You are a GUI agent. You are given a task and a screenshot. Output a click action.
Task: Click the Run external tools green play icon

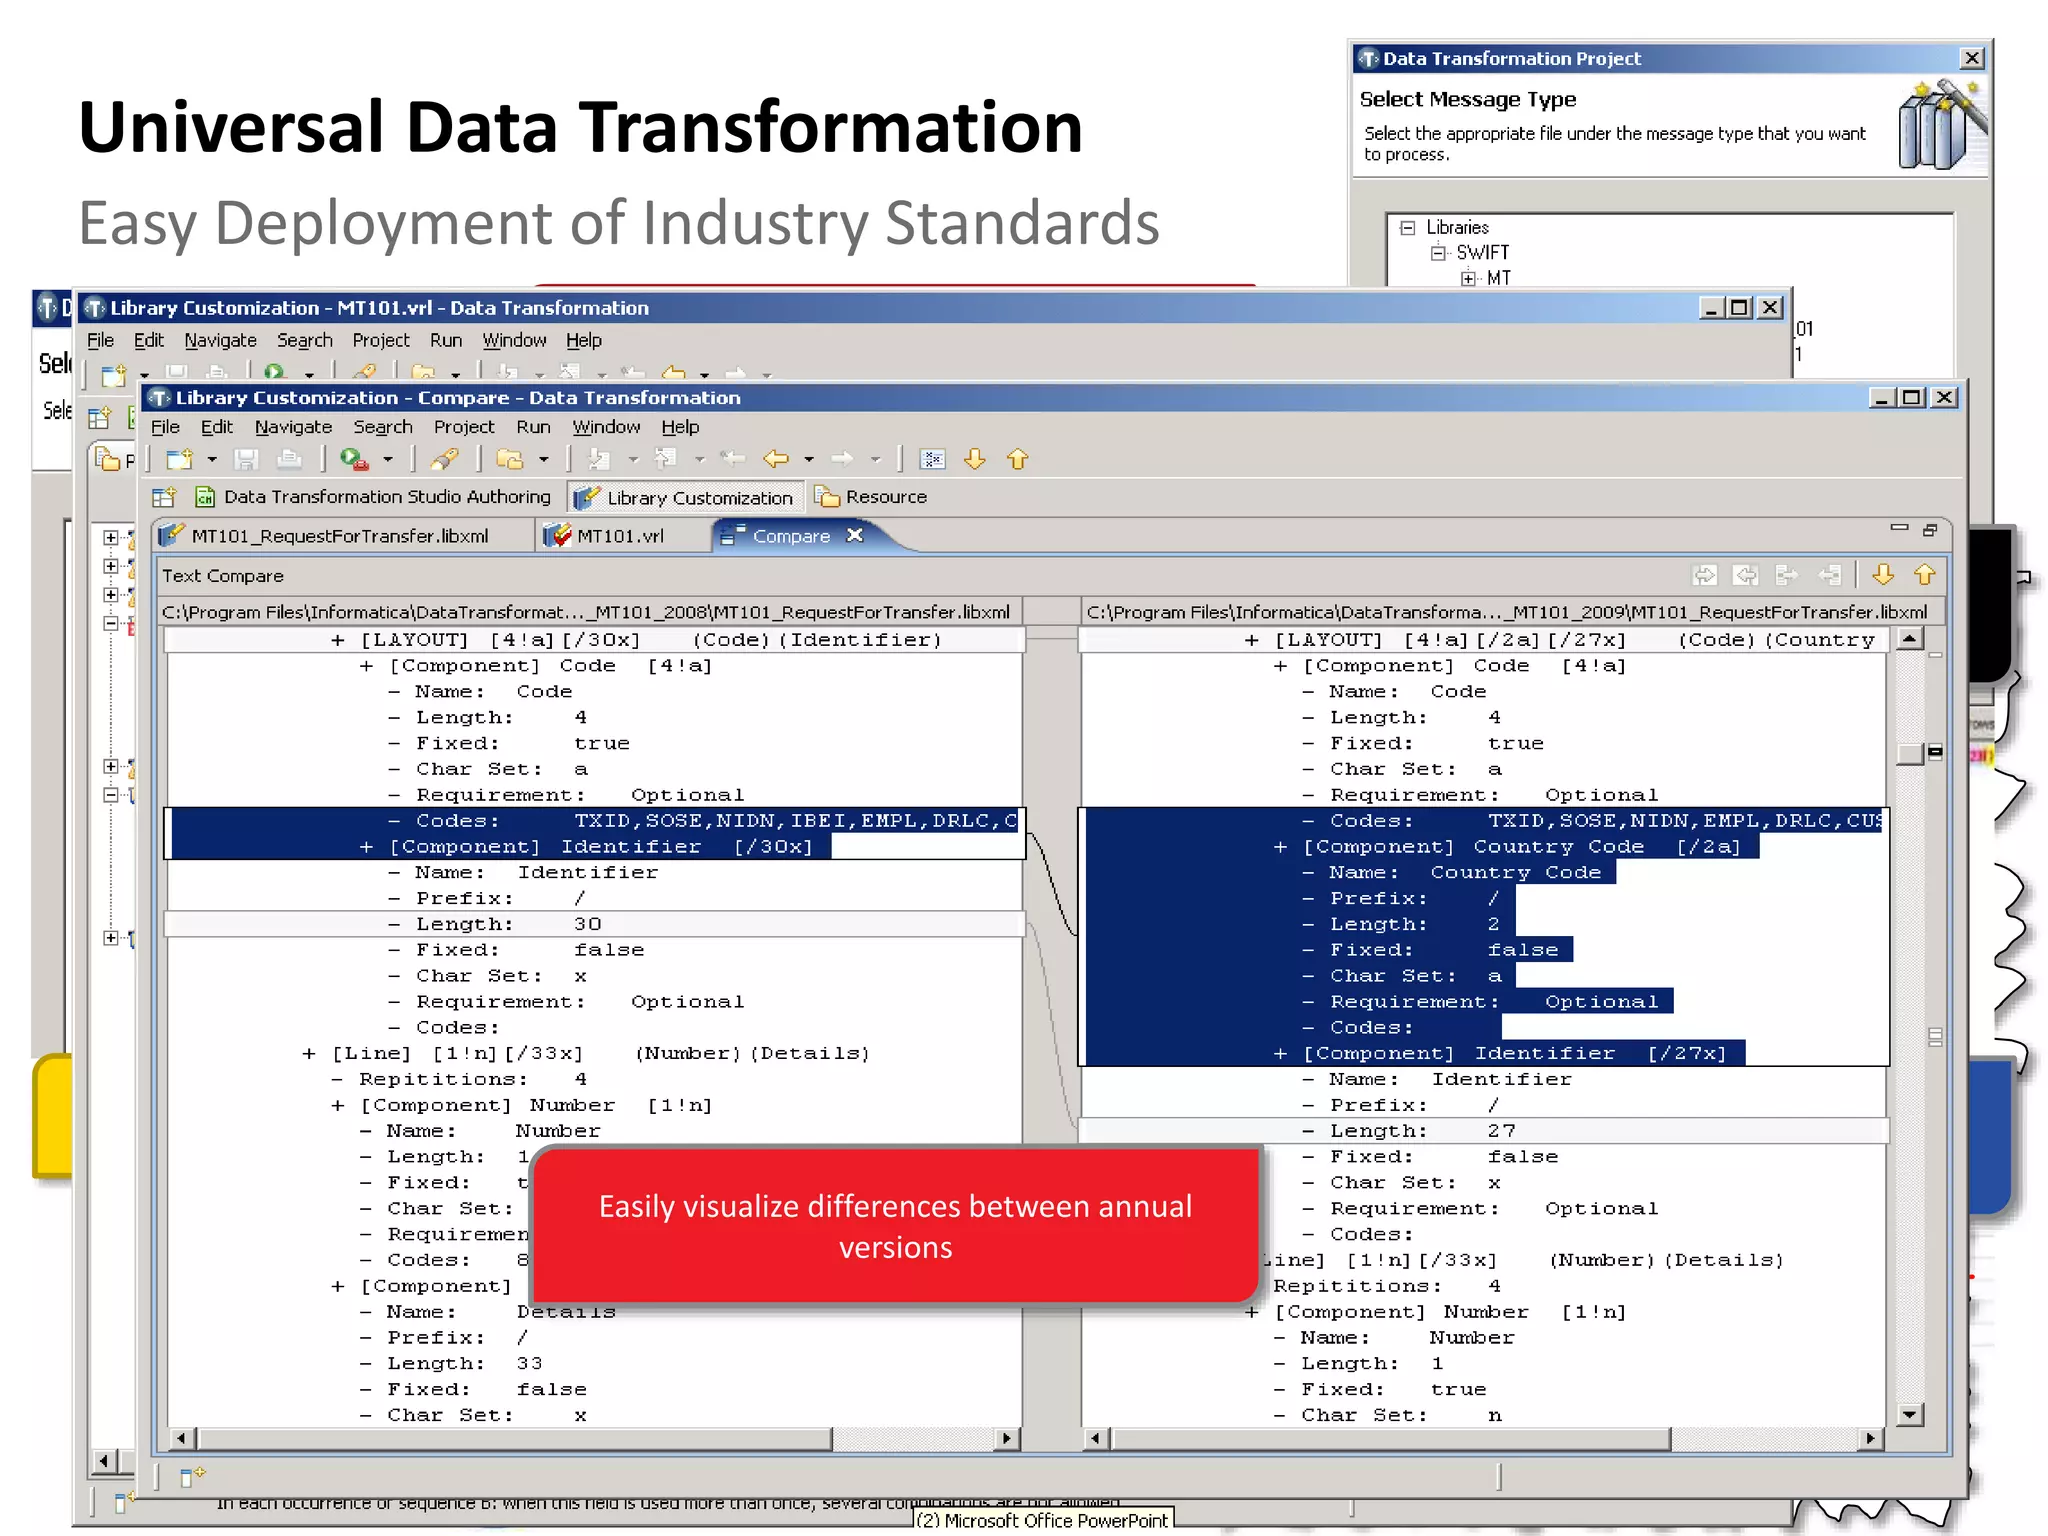[x=354, y=459]
